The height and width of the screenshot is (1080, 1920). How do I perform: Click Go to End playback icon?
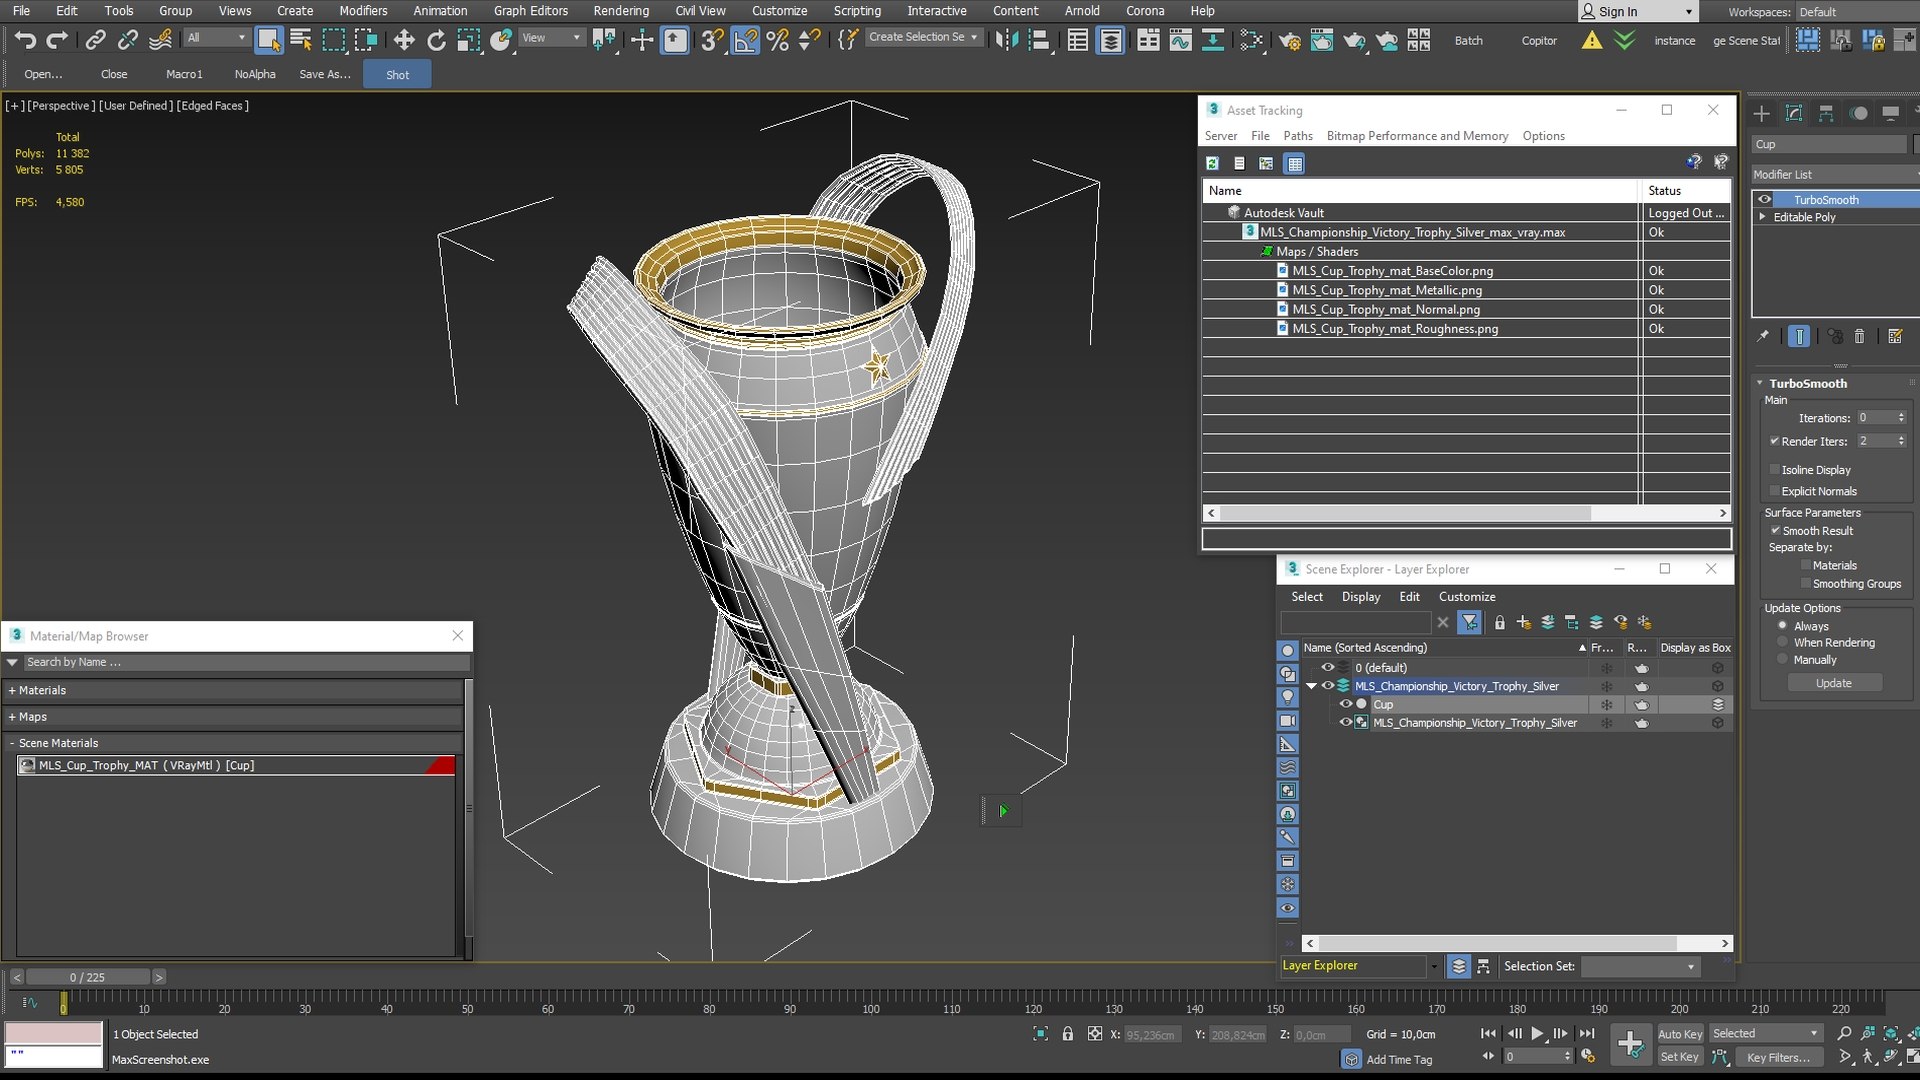(x=1587, y=1033)
